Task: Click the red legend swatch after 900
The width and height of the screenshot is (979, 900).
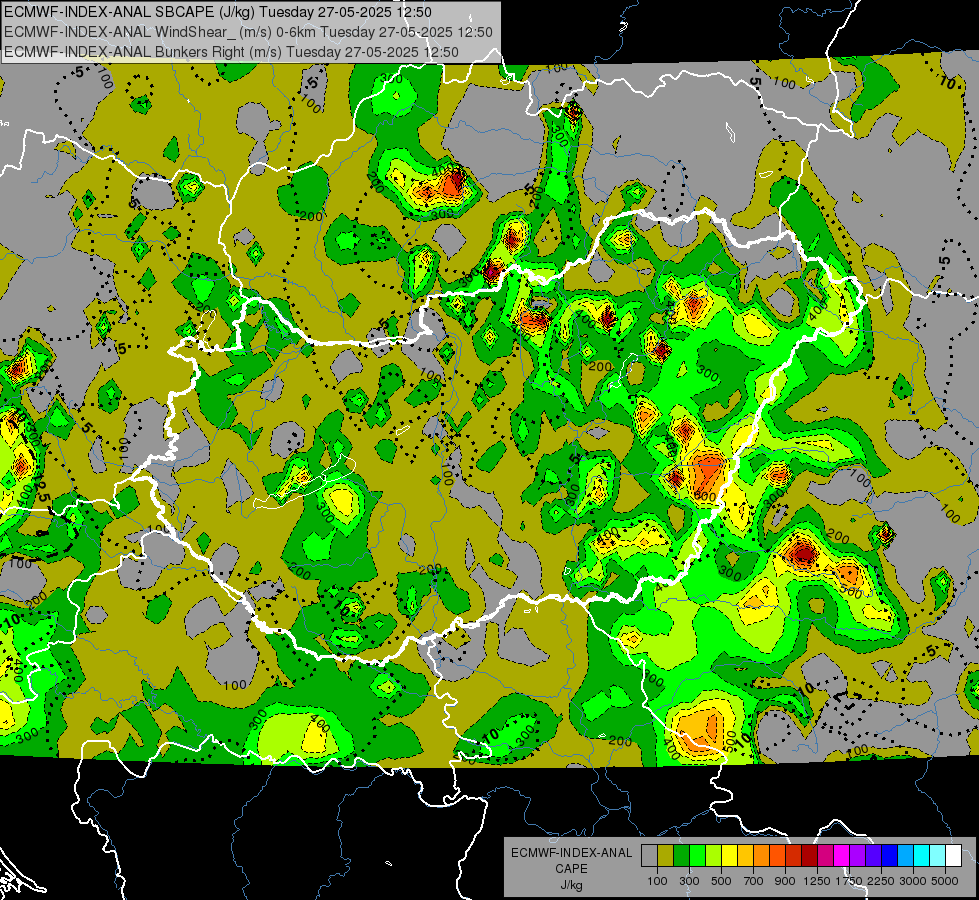Action: point(794,856)
